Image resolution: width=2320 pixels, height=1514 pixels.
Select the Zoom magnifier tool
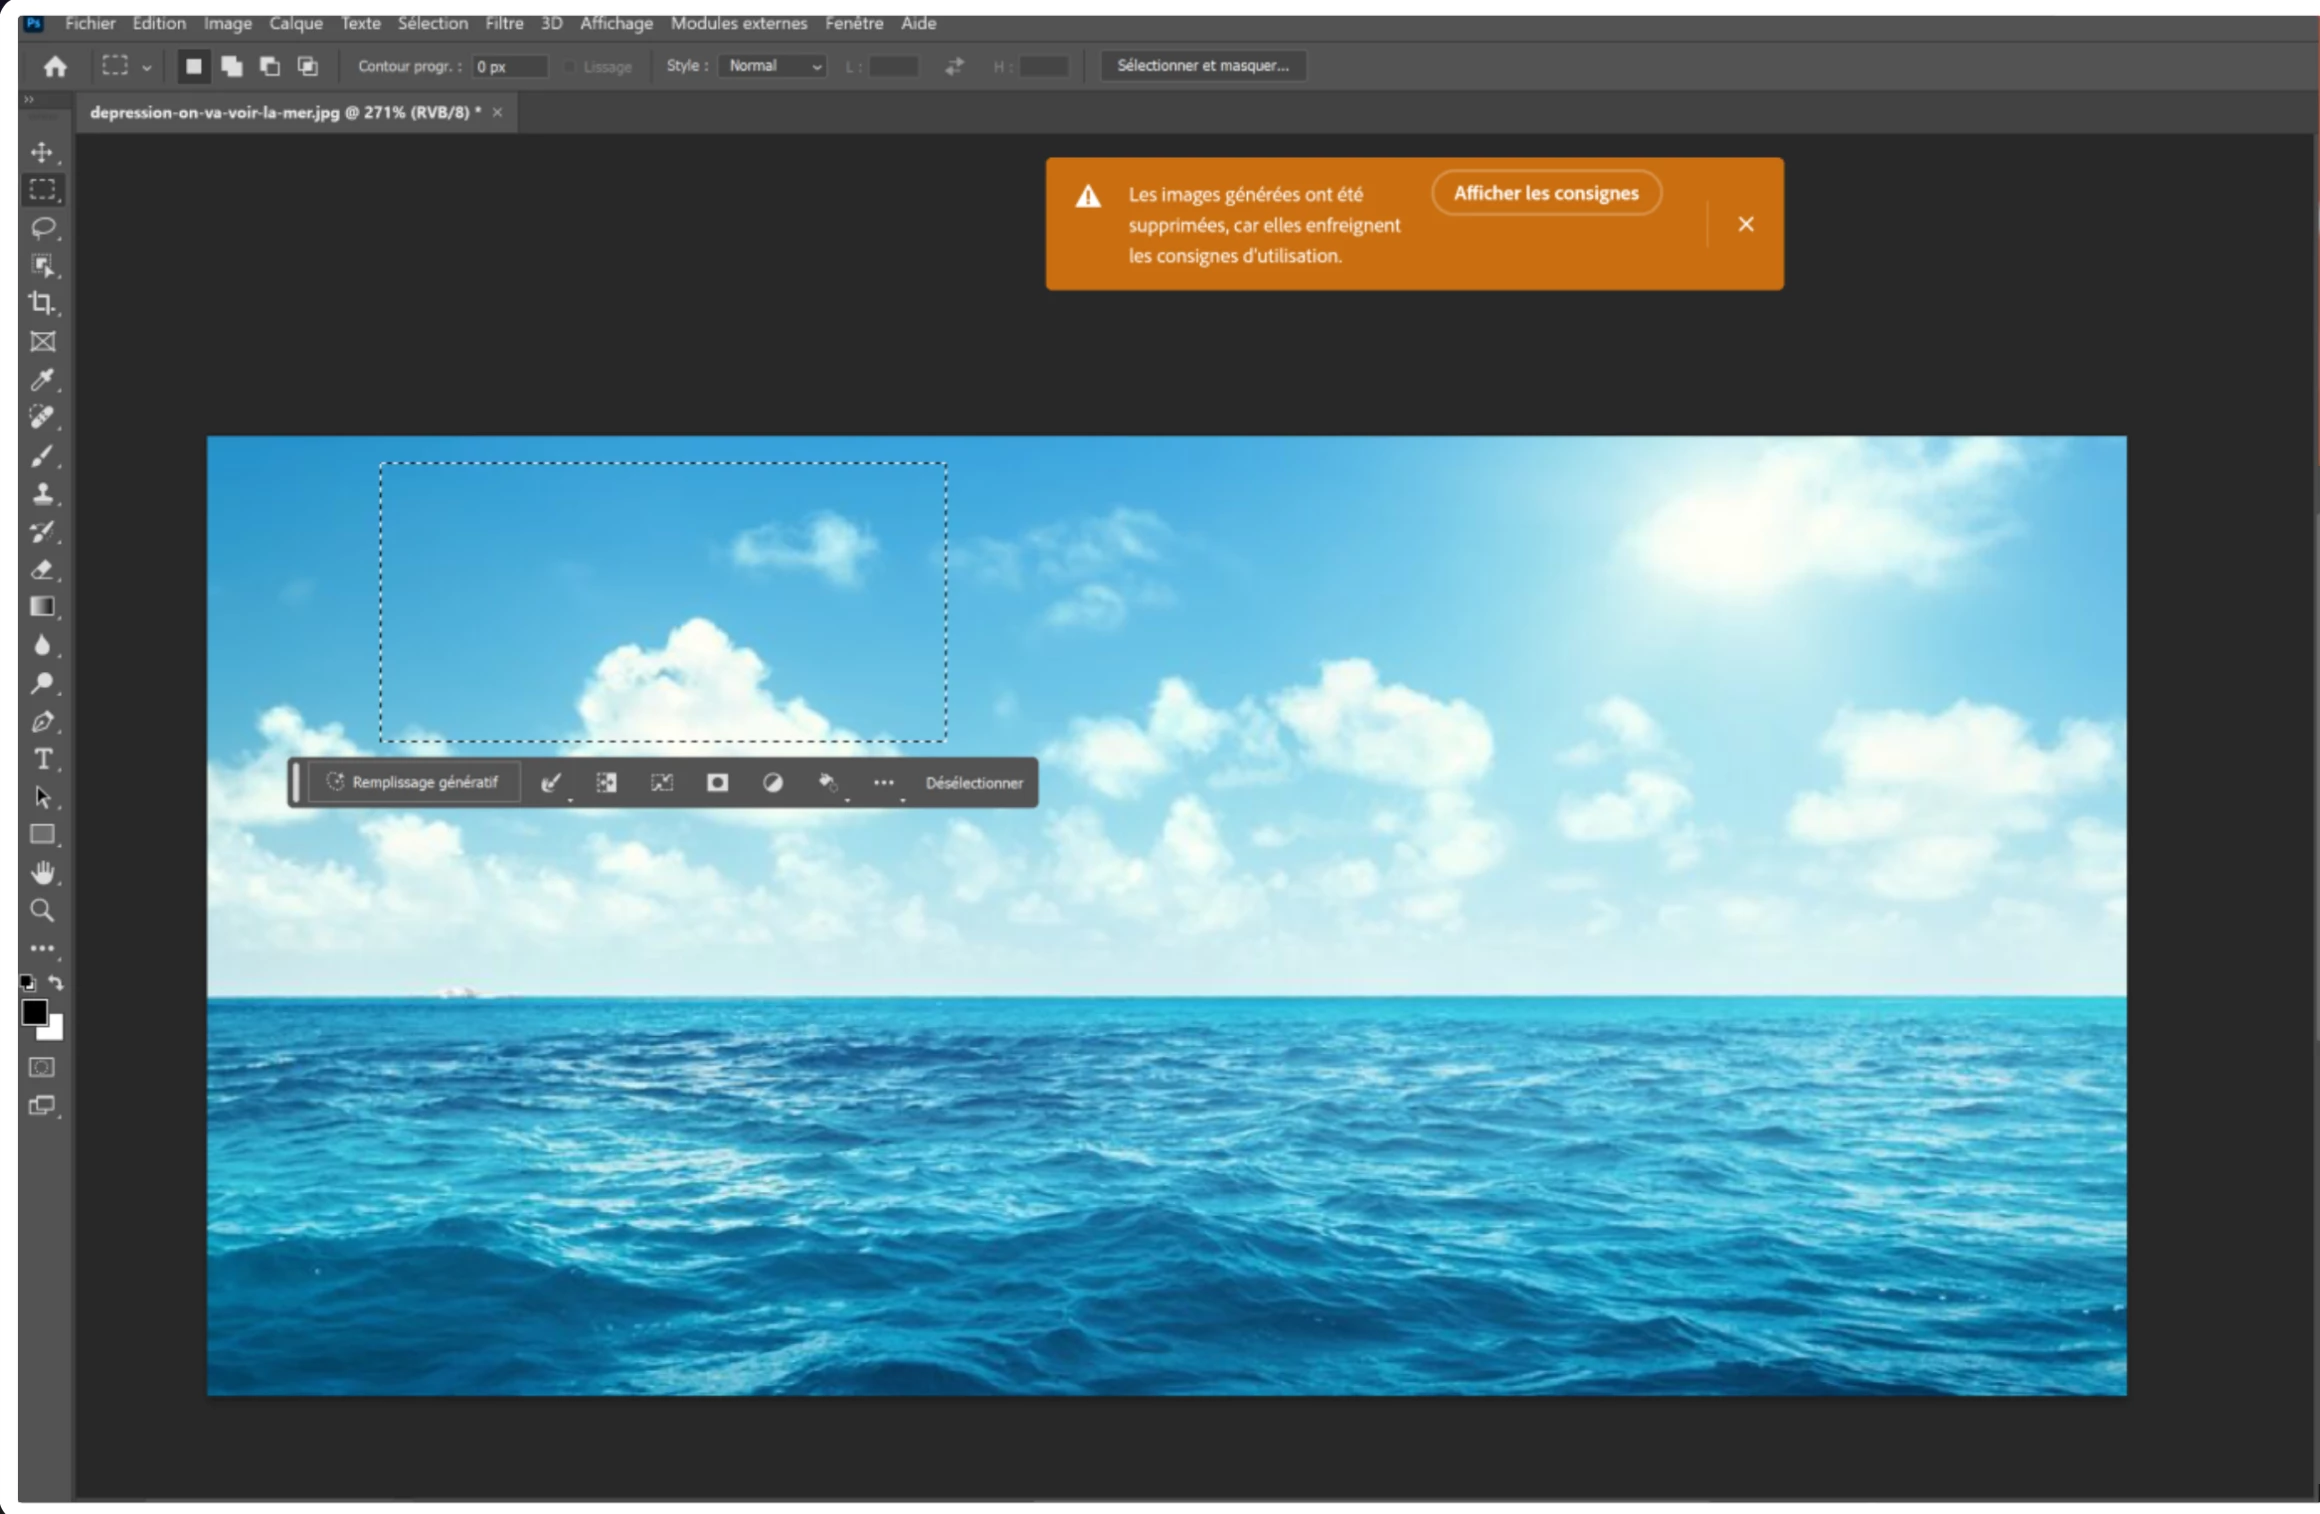point(42,910)
